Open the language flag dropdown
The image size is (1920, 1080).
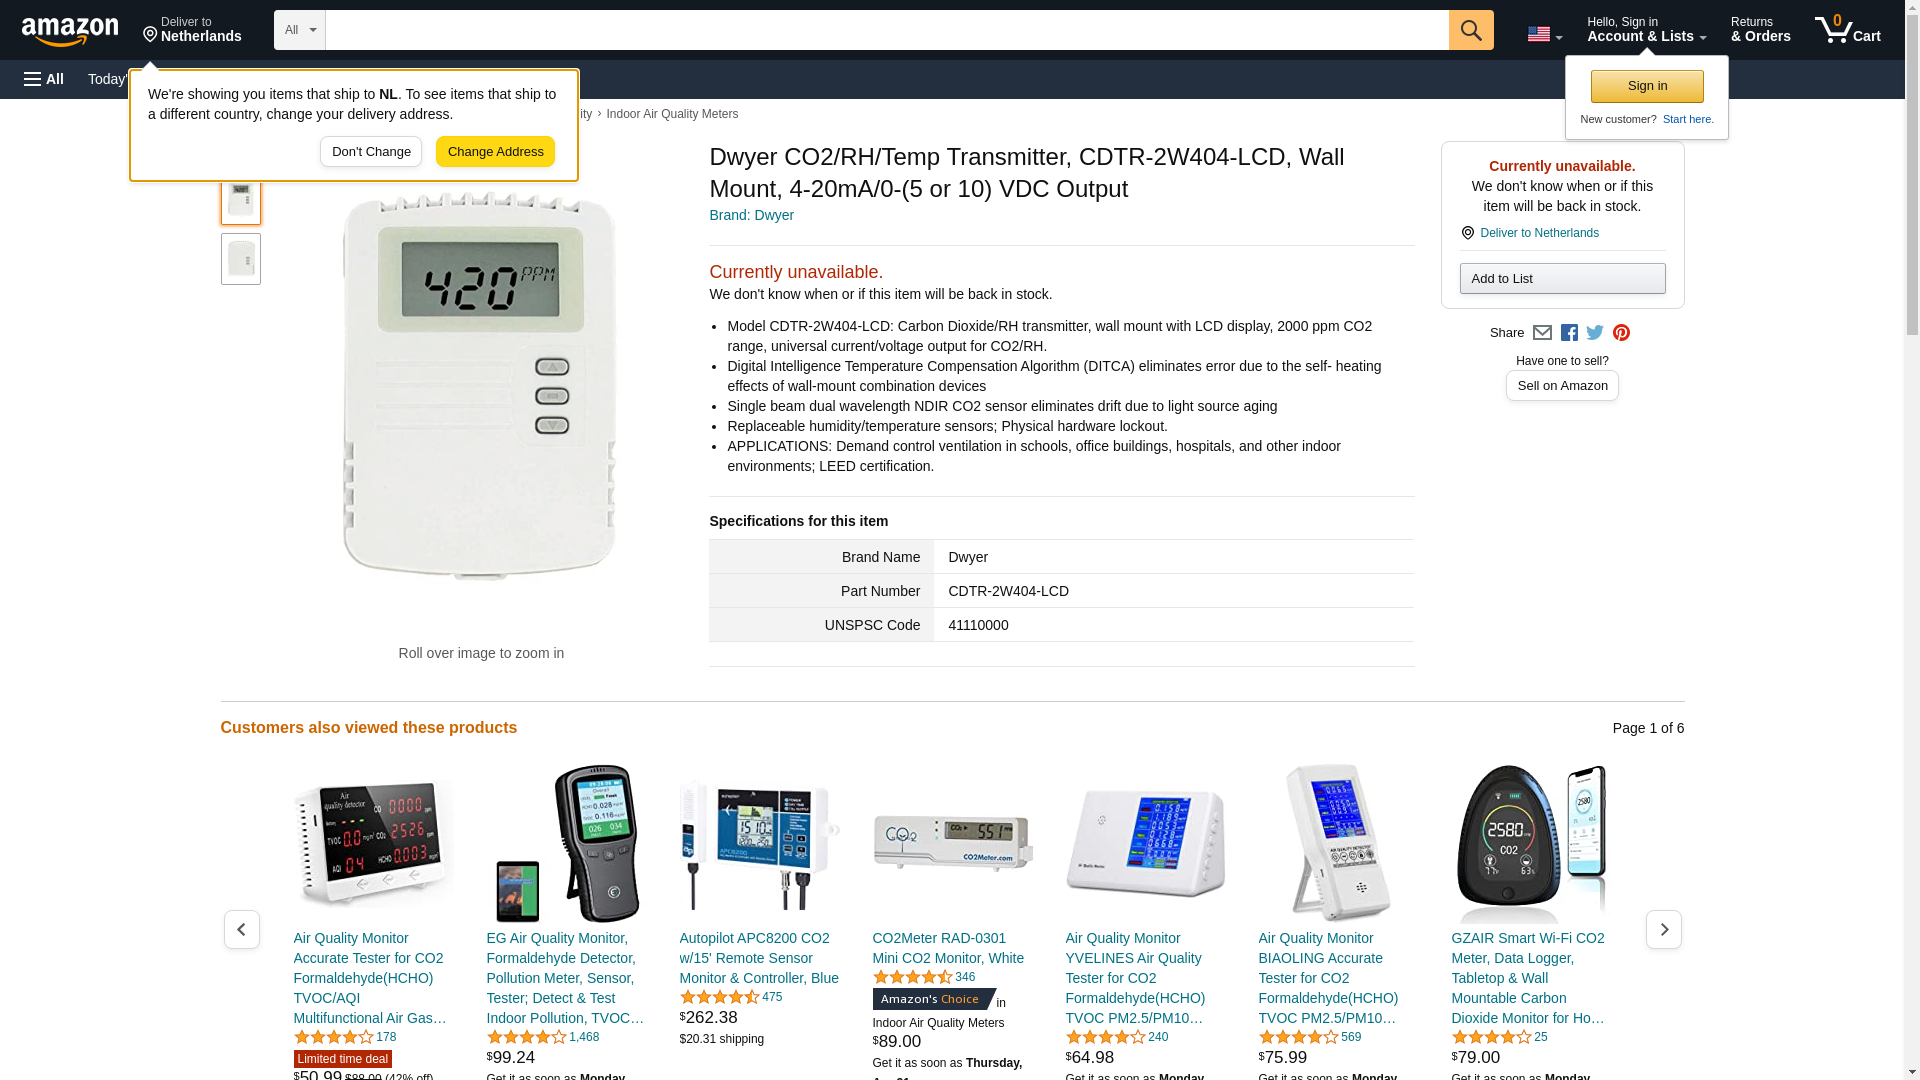[x=1544, y=34]
